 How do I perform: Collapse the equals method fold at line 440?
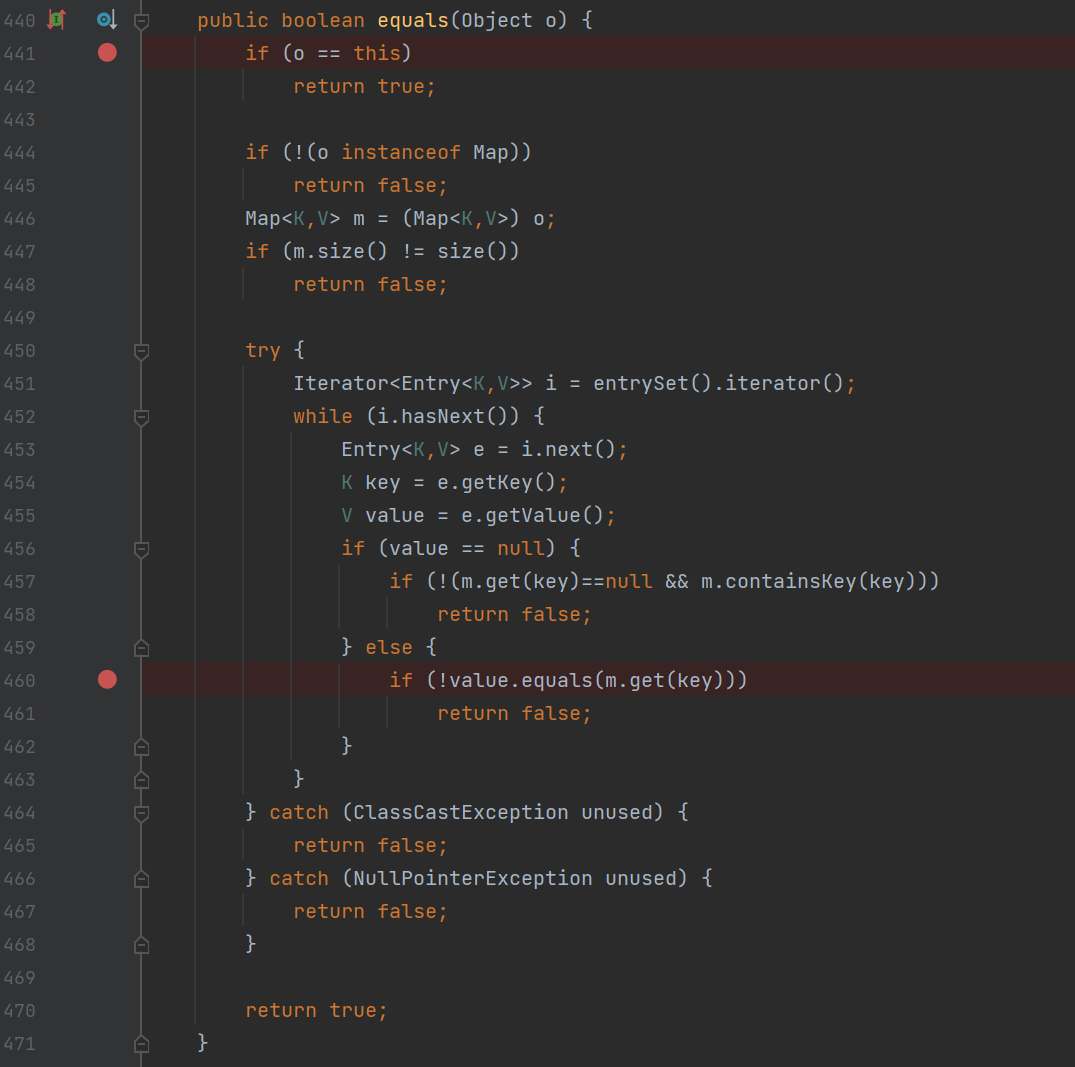pos(141,21)
